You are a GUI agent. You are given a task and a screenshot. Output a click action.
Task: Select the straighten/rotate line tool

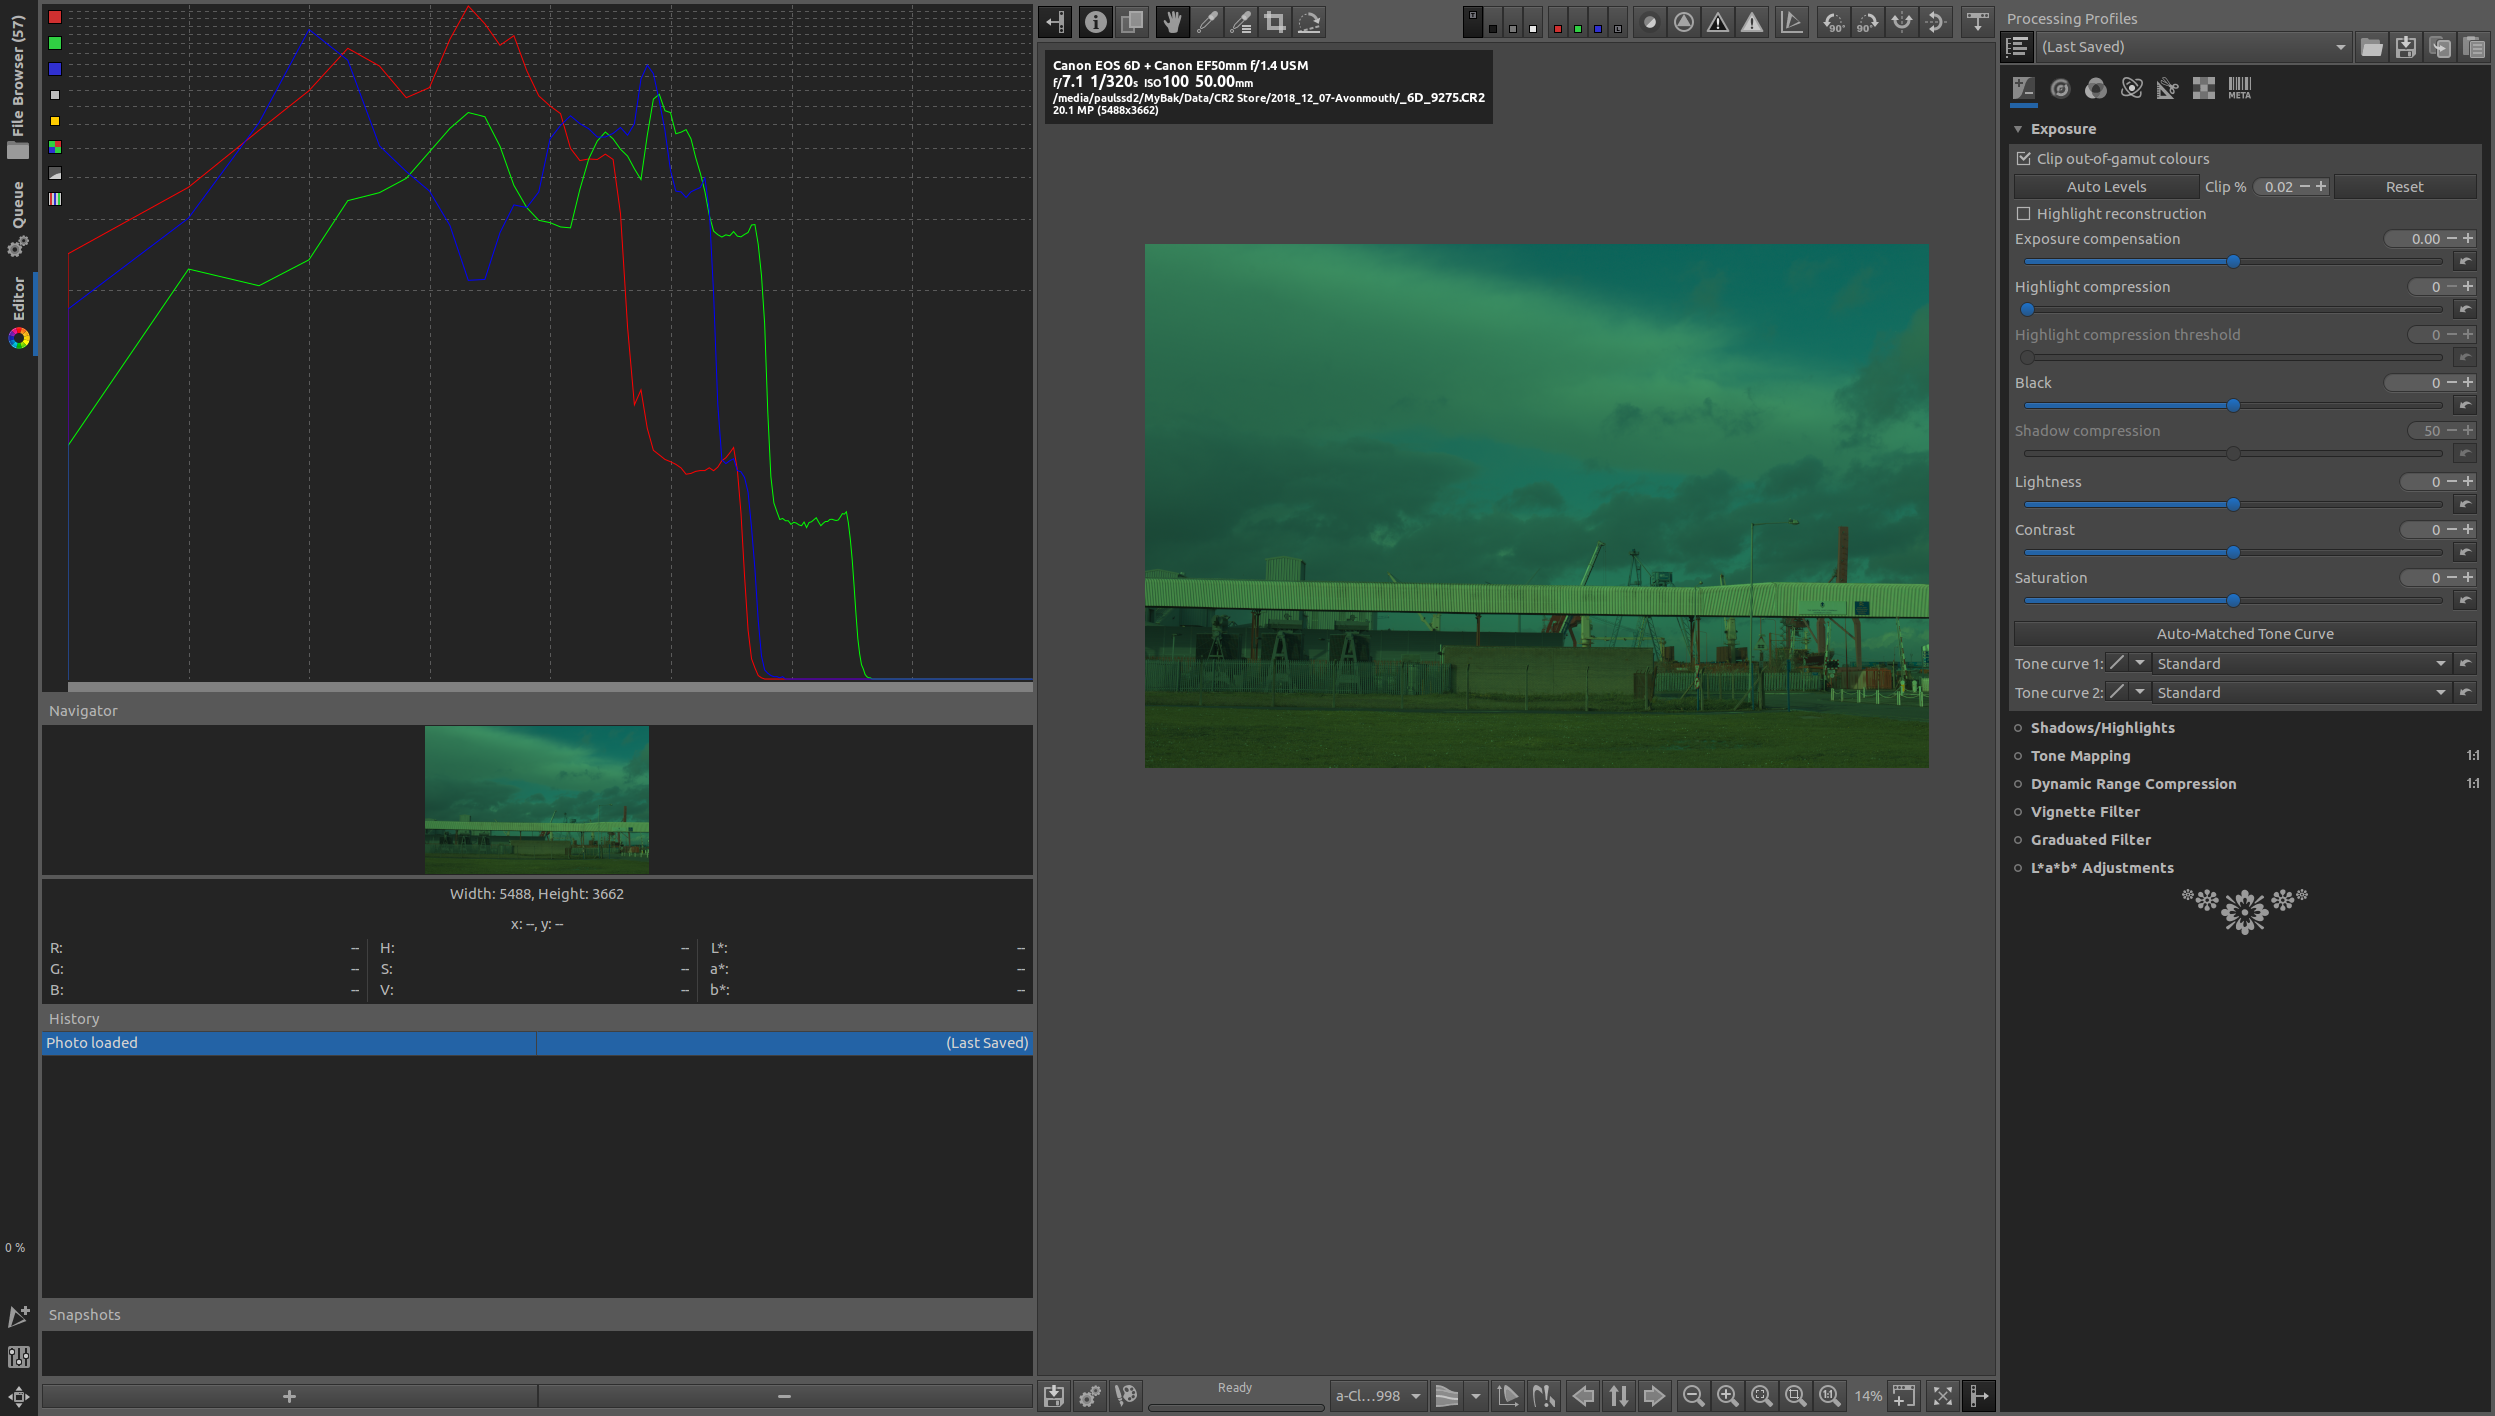[1309, 22]
